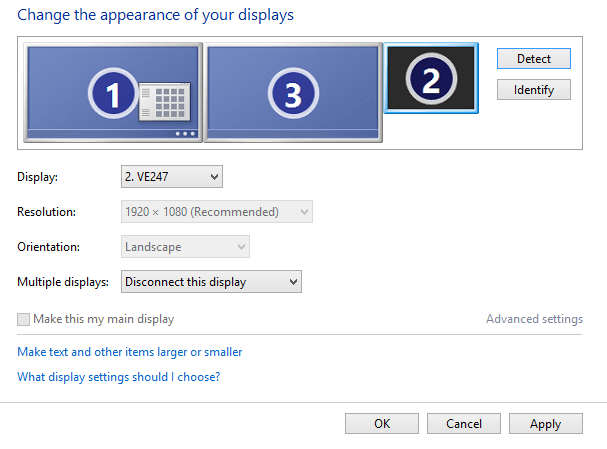Image resolution: width=607 pixels, height=449 pixels.
Task: Open the Orientation dropdown set to Landscape
Action: click(x=185, y=247)
